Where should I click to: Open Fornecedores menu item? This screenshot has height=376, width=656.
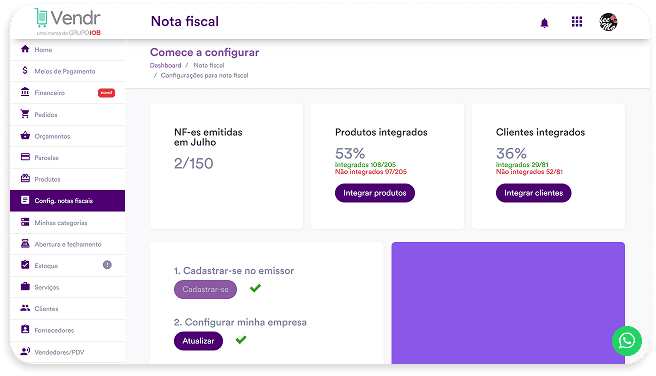click(x=67, y=330)
